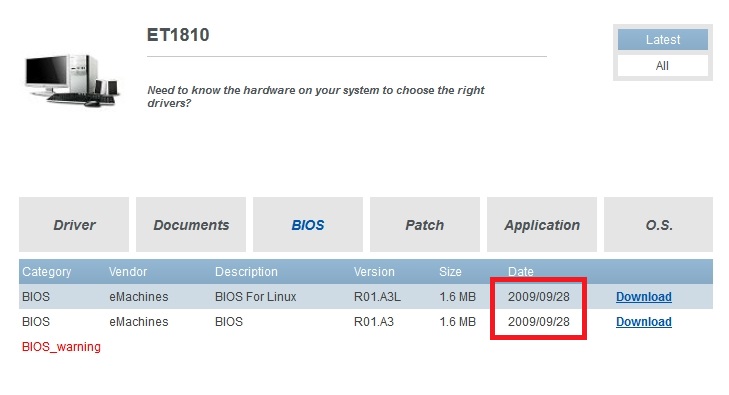Download the BIOS R01.A3 file
This screenshot has width=729, height=395.
(x=644, y=322)
